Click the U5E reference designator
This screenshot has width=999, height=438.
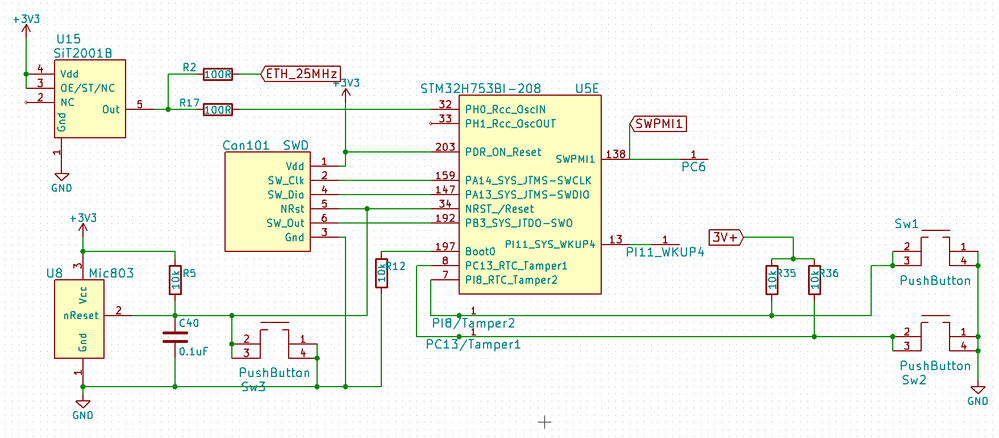pyautogui.click(x=587, y=87)
